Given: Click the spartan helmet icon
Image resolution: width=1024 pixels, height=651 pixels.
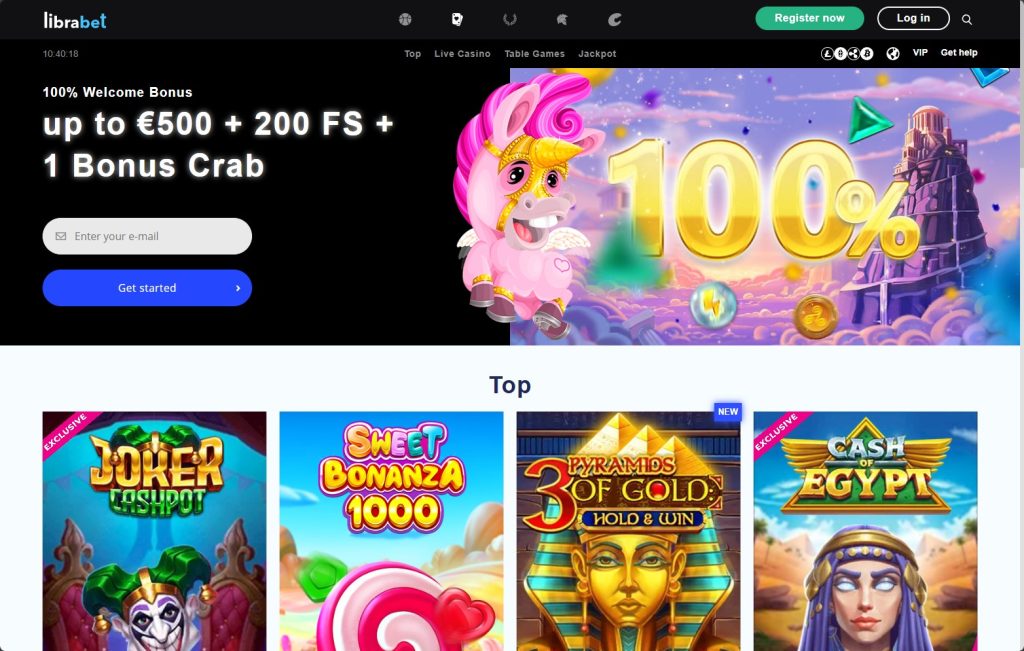Looking at the screenshot, I should click(562, 20).
